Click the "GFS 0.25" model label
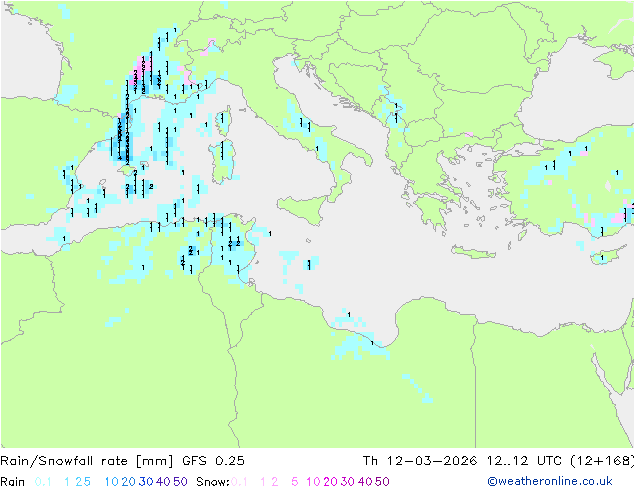The height and width of the screenshot is (490, 634). 213,461
